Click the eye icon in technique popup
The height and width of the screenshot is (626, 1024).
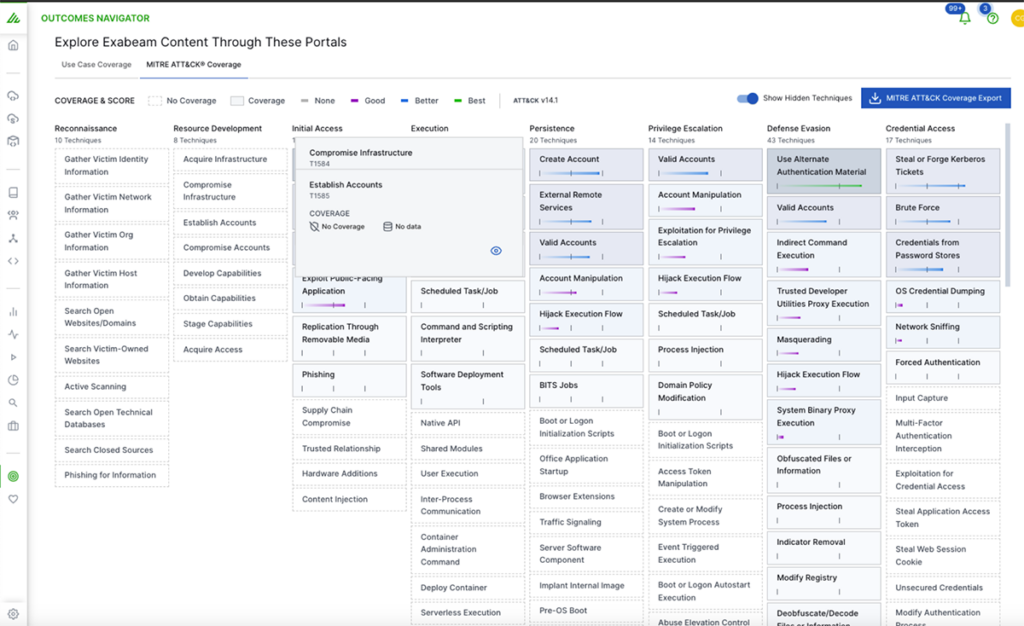pyautogui.click(x=496, y=251)
